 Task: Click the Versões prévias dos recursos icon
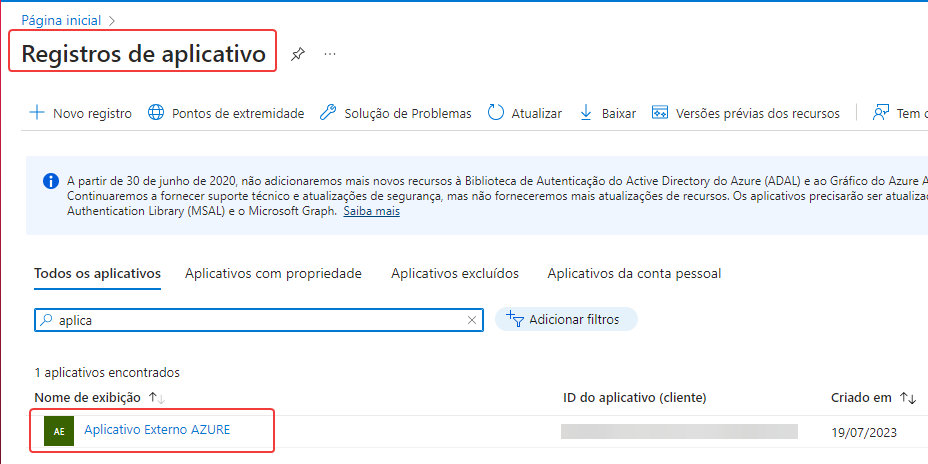660,112
